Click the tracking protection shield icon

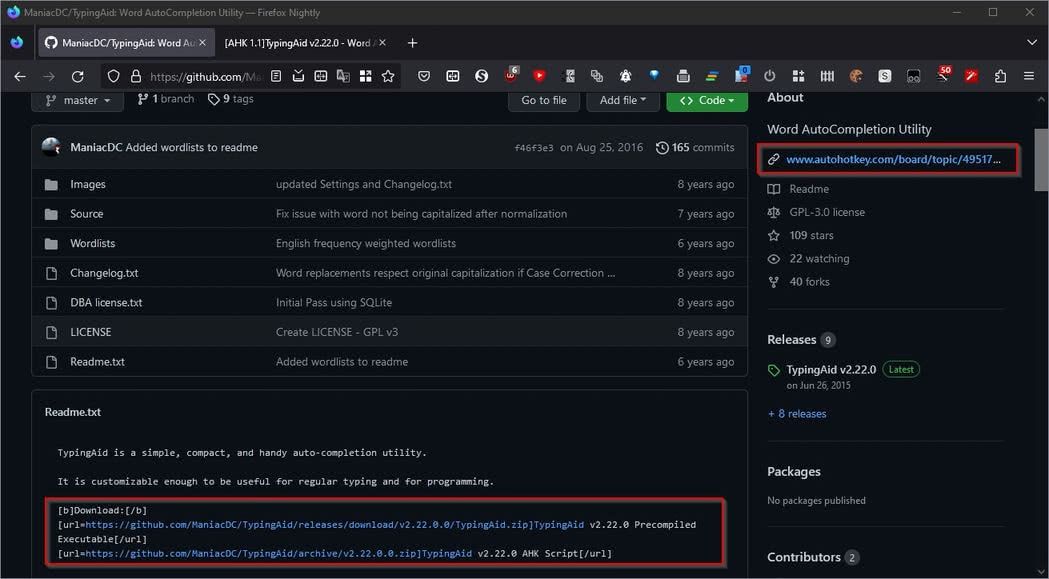(113, 76)
